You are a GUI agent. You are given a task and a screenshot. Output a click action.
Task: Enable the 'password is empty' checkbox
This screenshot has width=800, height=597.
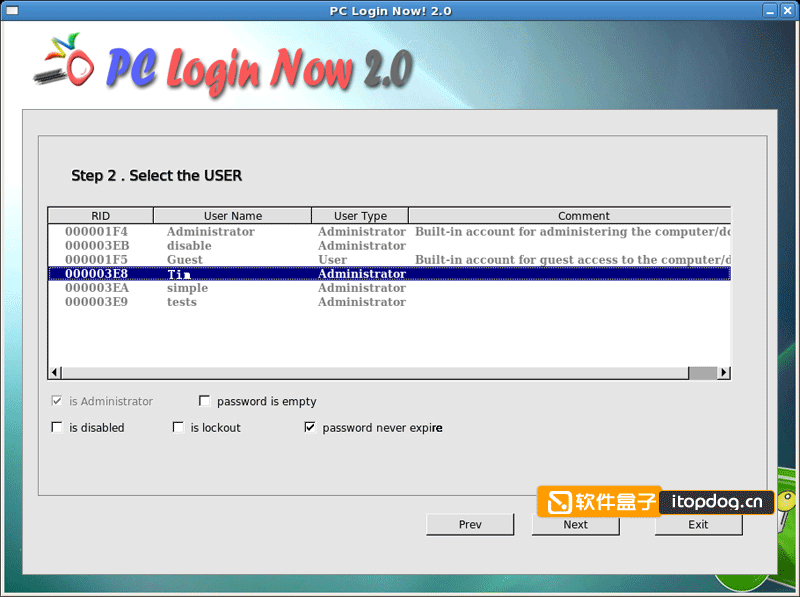204,401
